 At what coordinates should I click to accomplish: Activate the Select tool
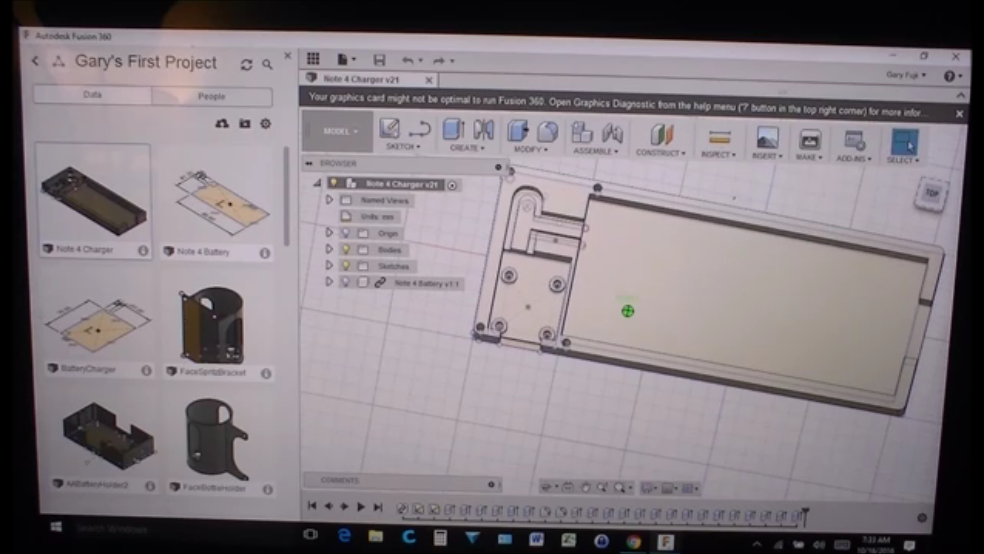(x=904, y=142)
